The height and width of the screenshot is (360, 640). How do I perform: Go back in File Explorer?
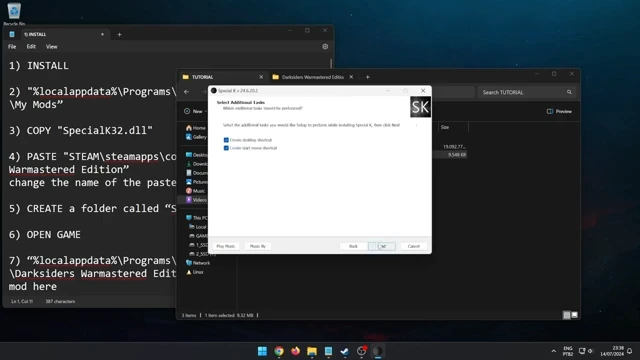[187, 92]
